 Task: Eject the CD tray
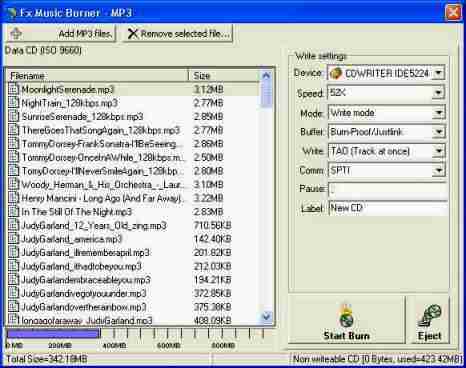429,320
